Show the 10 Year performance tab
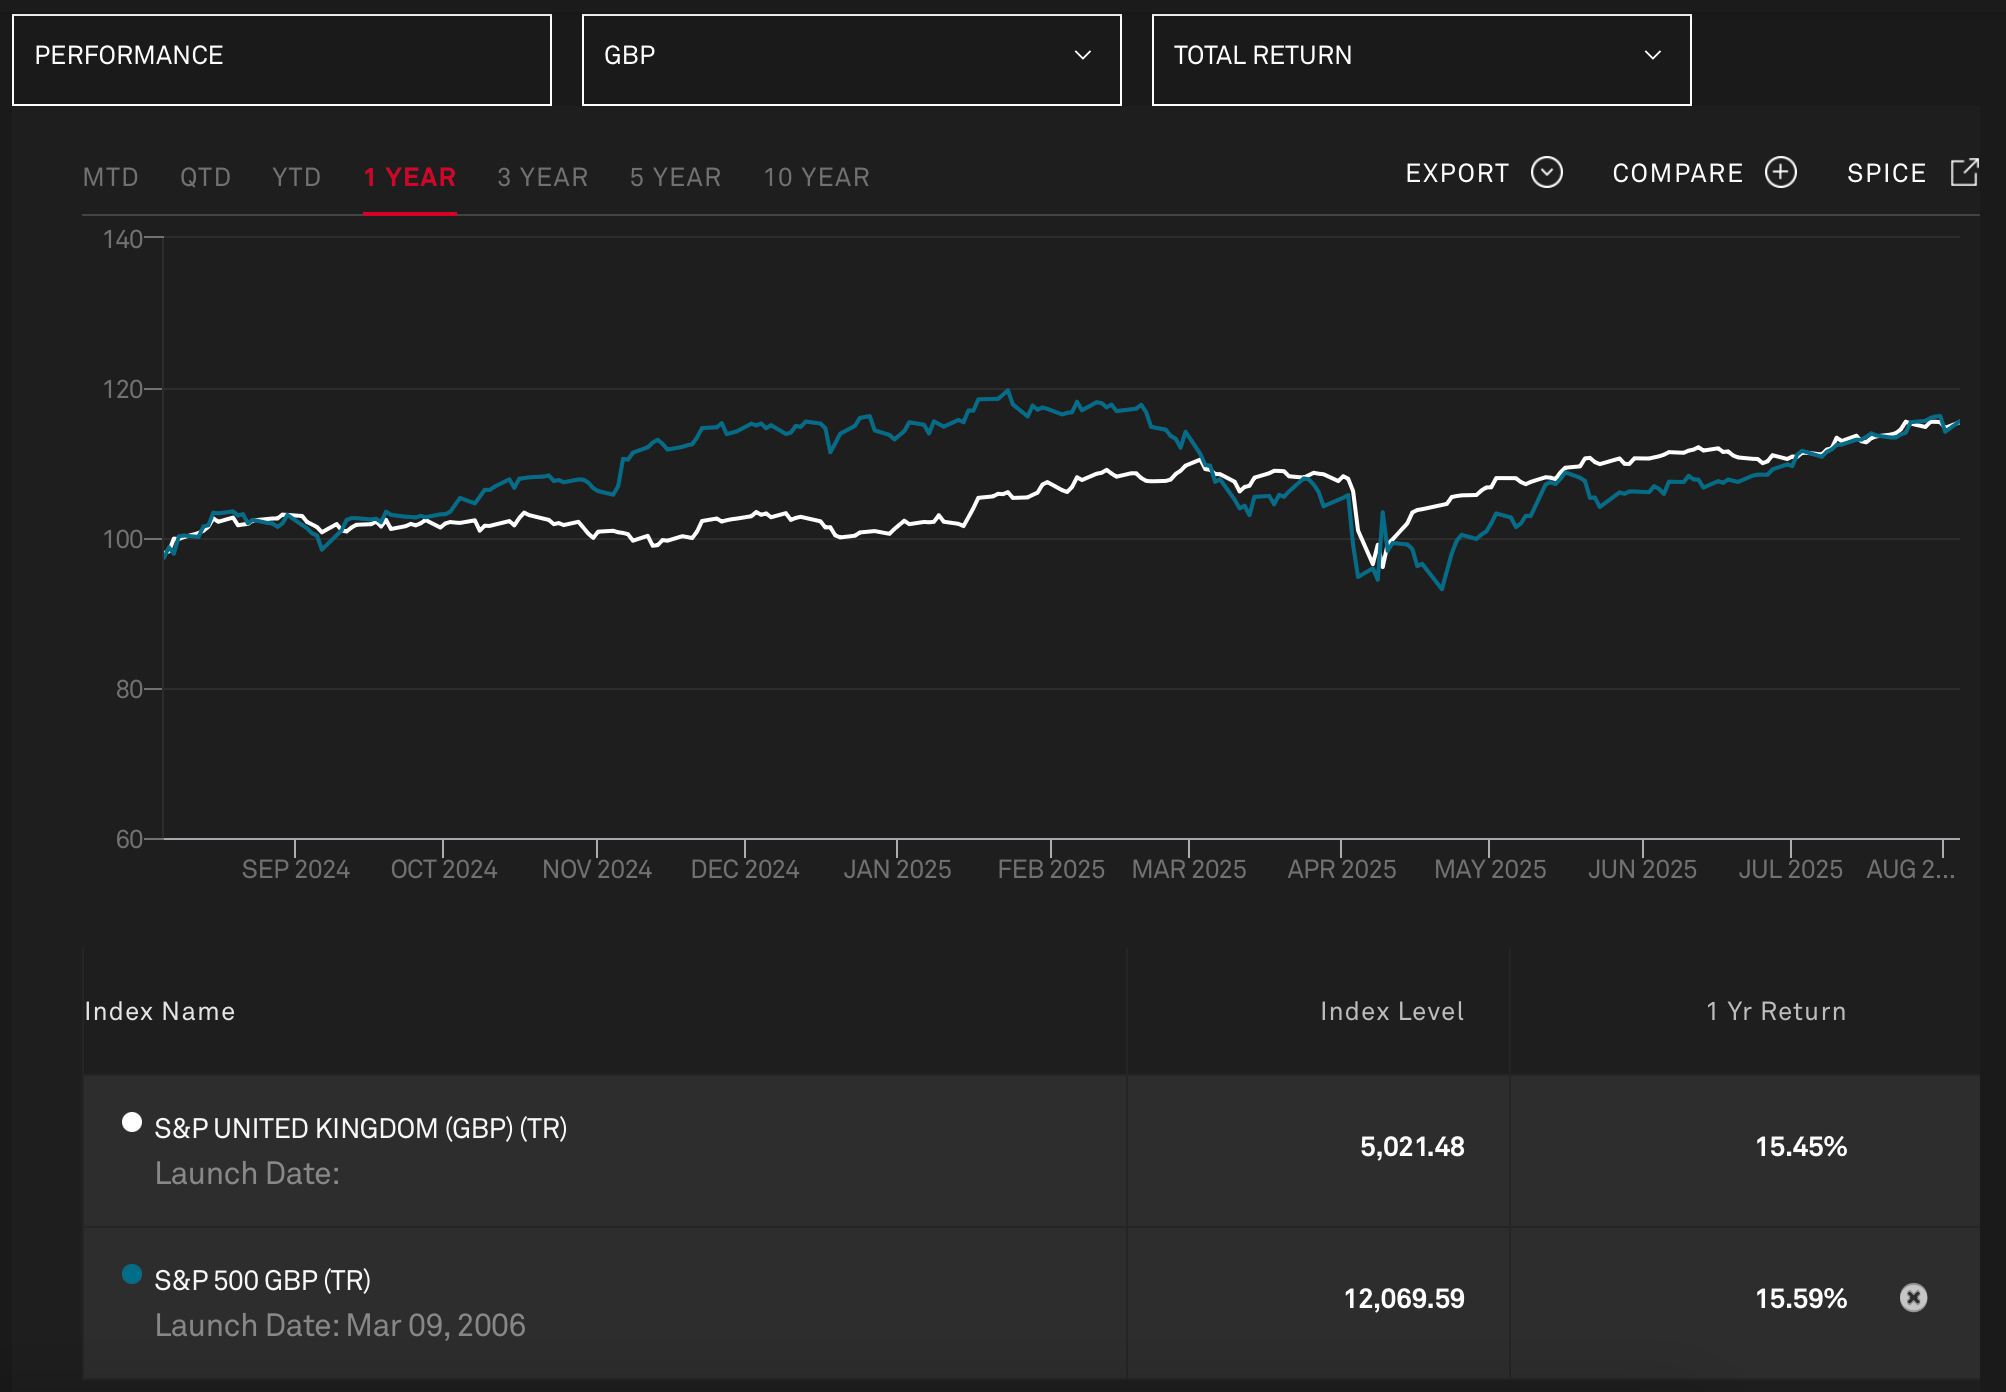This screenshot has width=2006, height=1392. 816,178
